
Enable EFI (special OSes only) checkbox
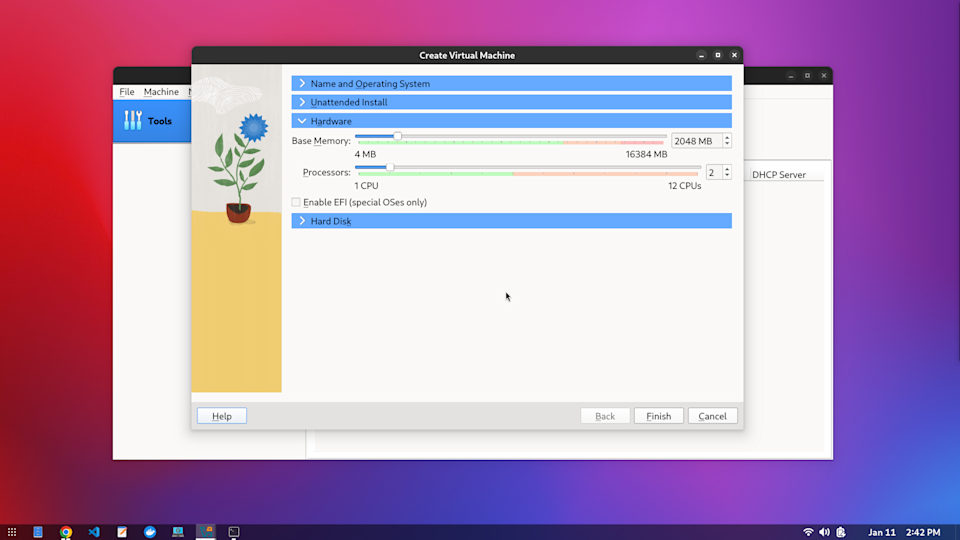296,202
